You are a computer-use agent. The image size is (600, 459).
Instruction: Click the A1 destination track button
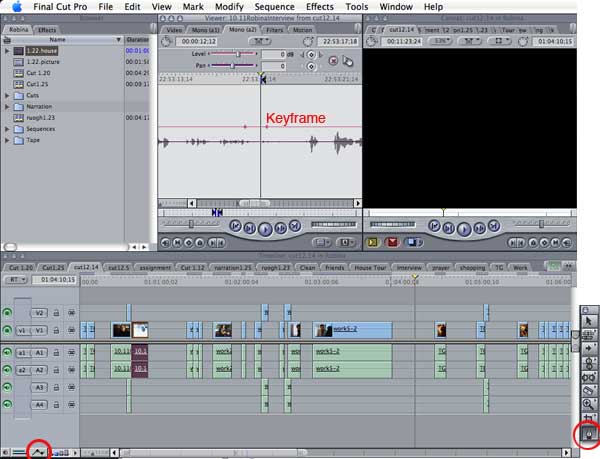(39, 353)
